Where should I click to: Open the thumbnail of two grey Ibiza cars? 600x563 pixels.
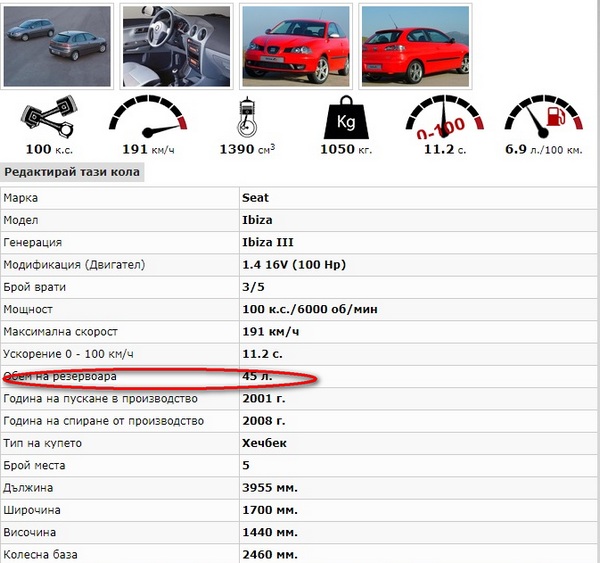57,46
